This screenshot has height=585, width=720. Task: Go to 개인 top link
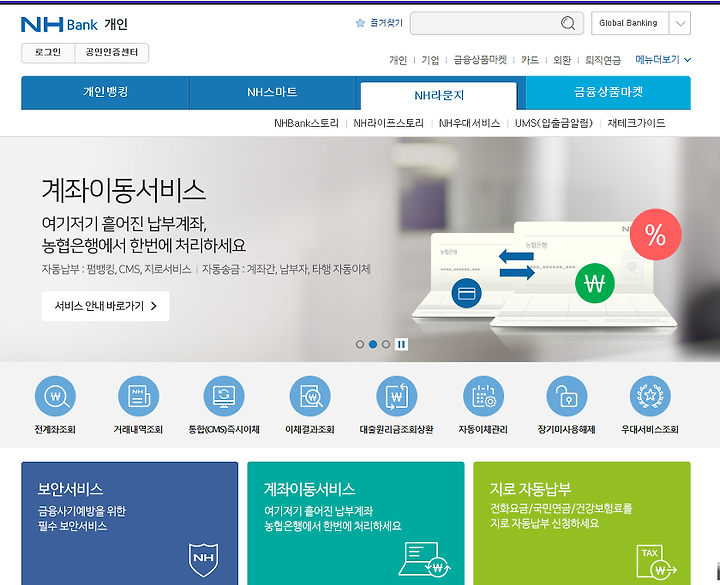pos(398,60)
